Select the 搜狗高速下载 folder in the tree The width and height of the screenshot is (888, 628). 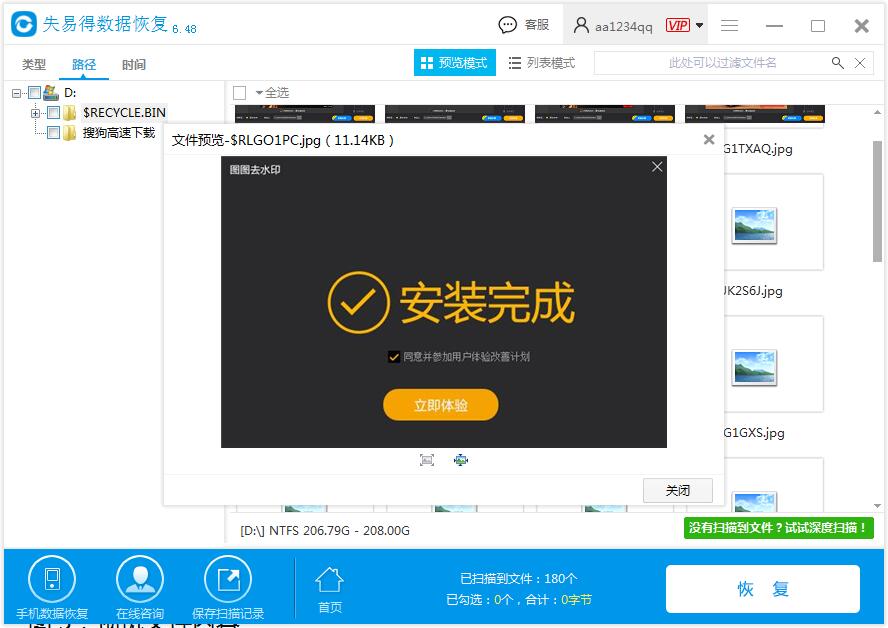tap(119, 133)
